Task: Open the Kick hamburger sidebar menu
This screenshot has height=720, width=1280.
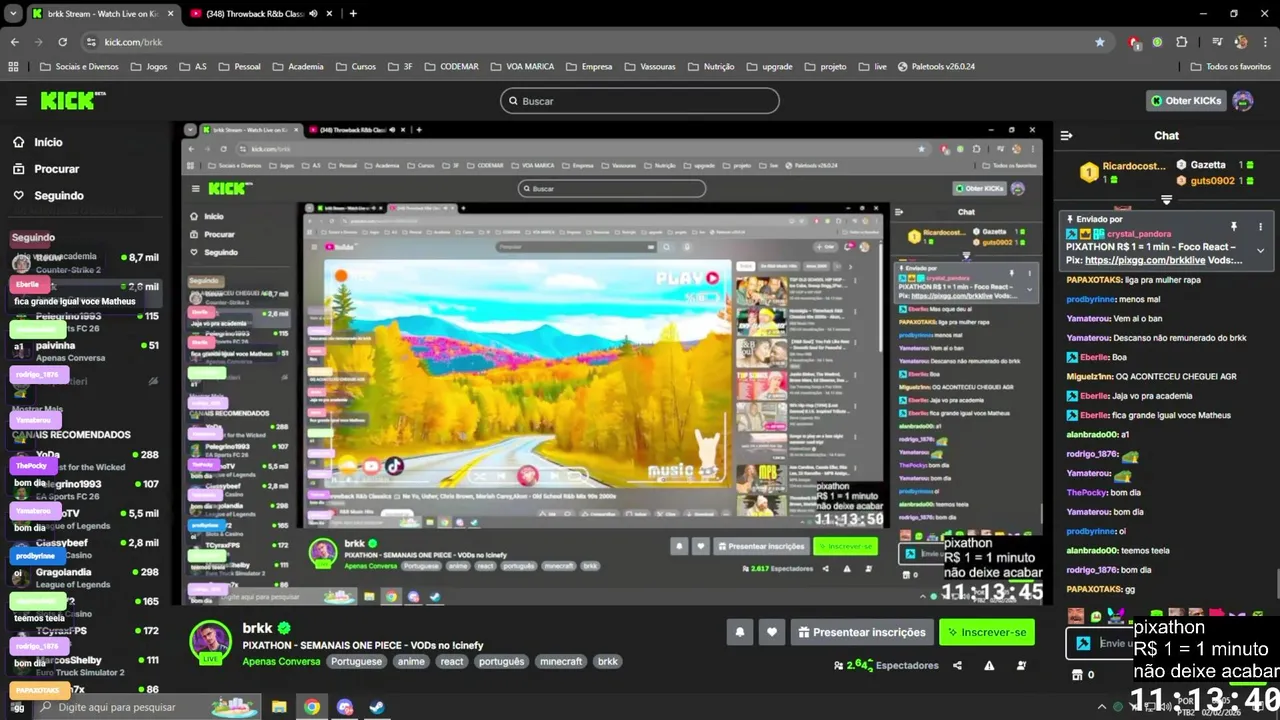Action: [x=21, y=101]
